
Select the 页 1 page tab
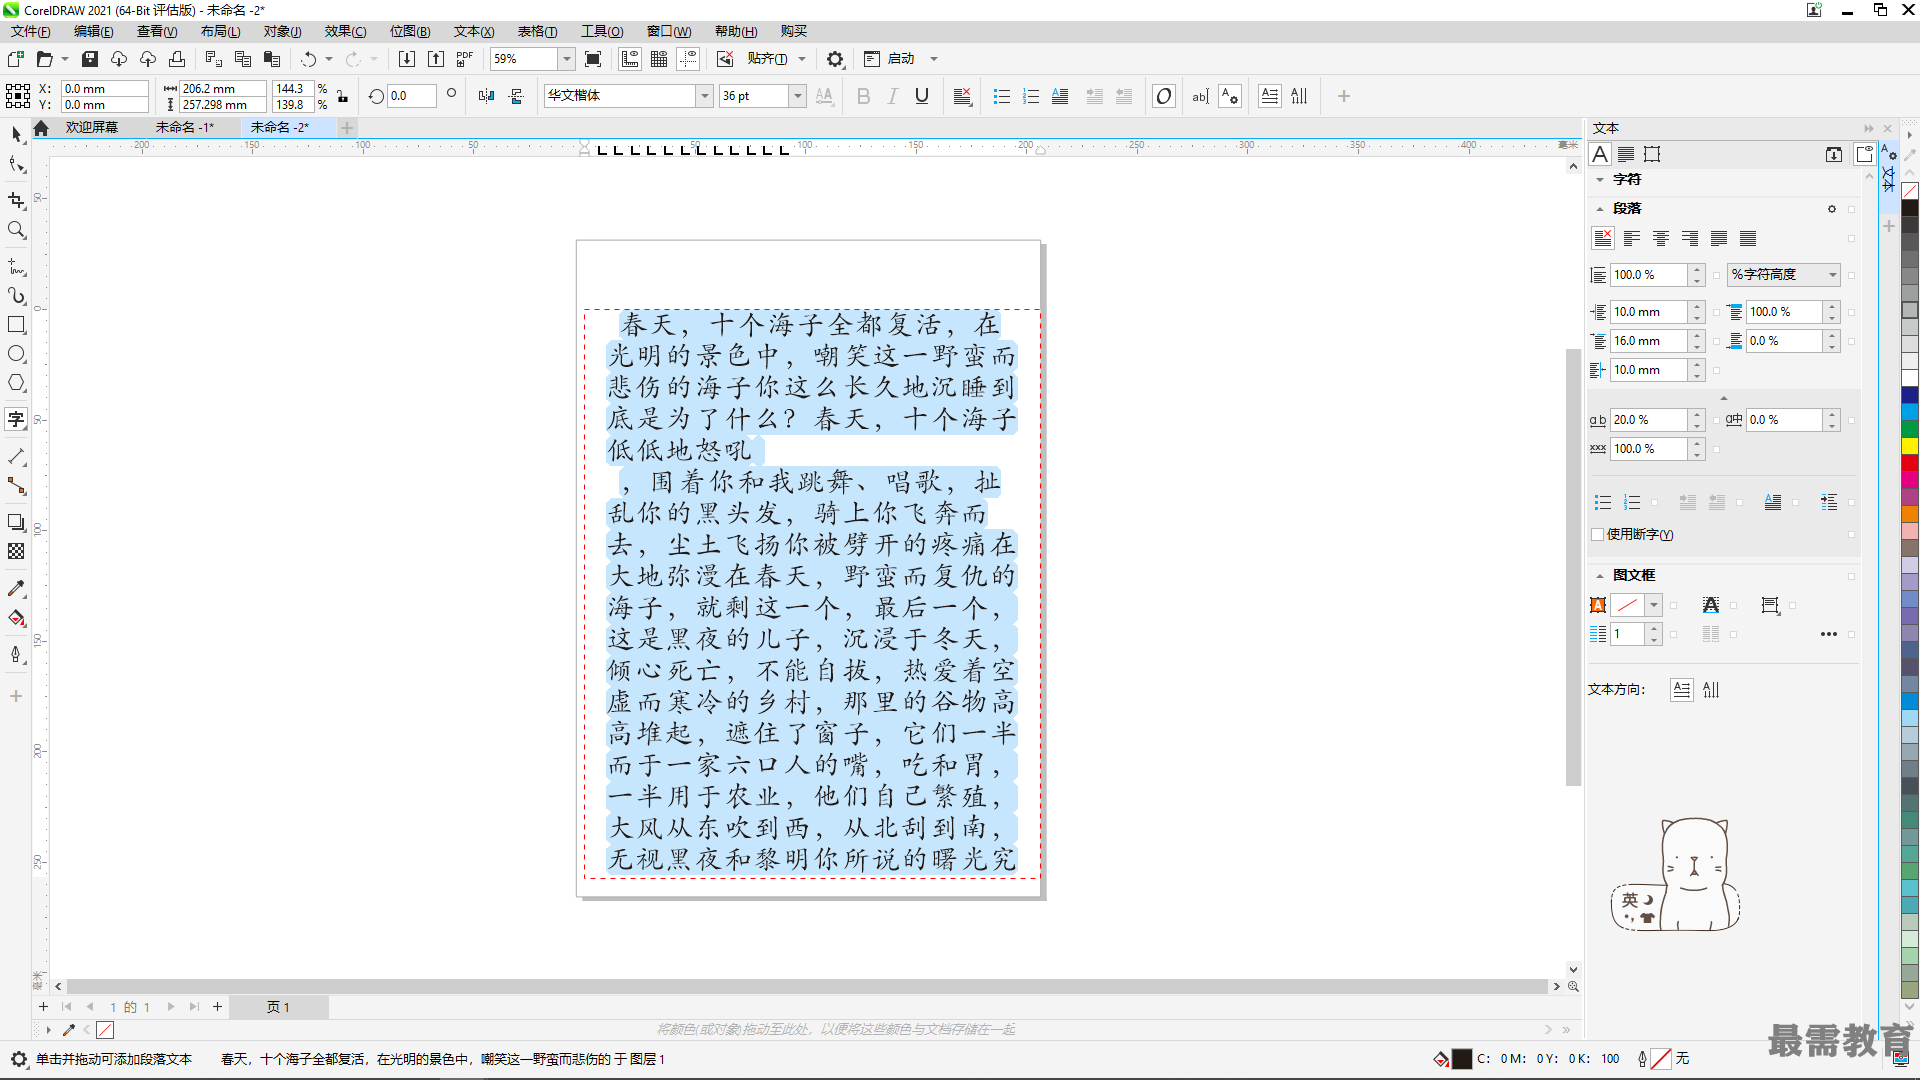(x=278, y=1007)
